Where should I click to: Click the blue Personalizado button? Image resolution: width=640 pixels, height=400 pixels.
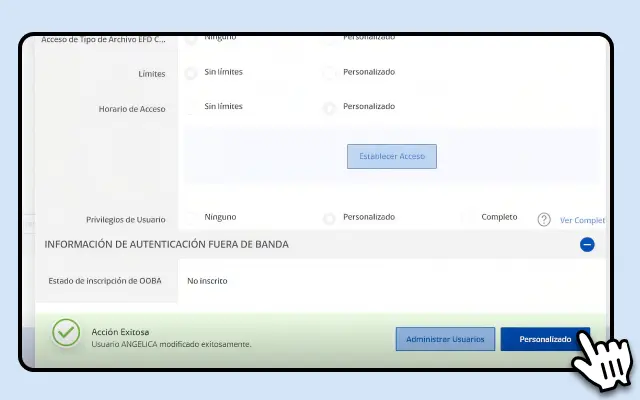click(545, 339)
